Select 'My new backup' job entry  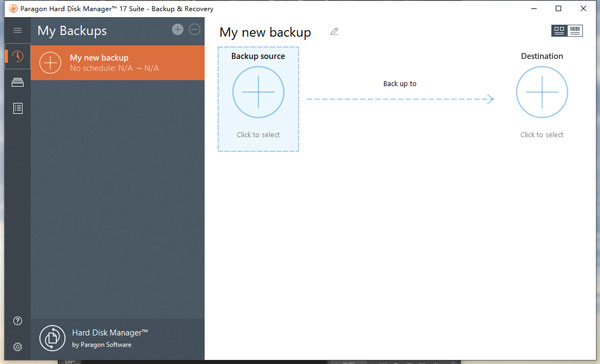click(117, 63)
